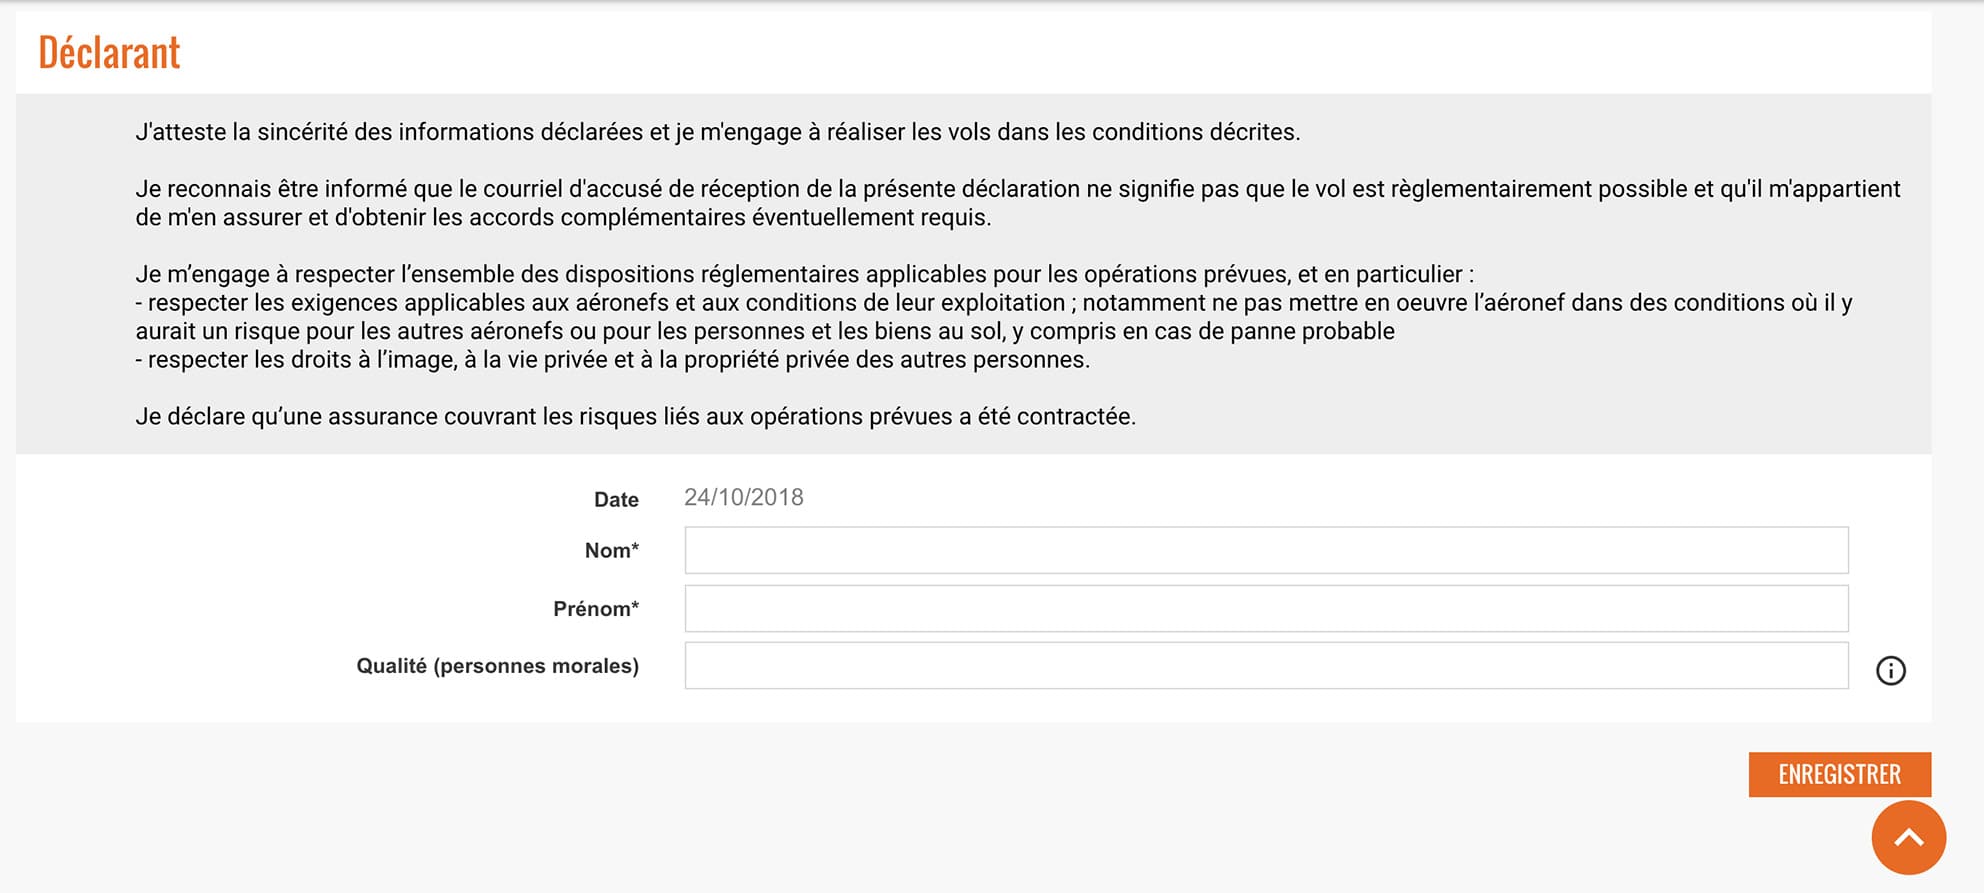Viewport: 1984px width, 893px height.
Task: Click the line starting "Je reconnais être informé"
Action: pos(1017,189)
